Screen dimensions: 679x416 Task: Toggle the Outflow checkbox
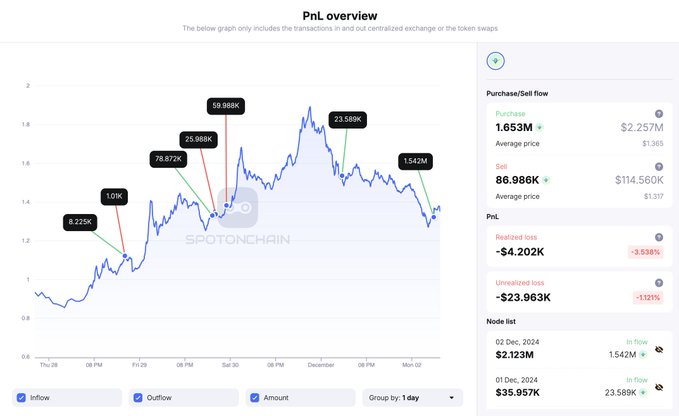tap(138, 397)
